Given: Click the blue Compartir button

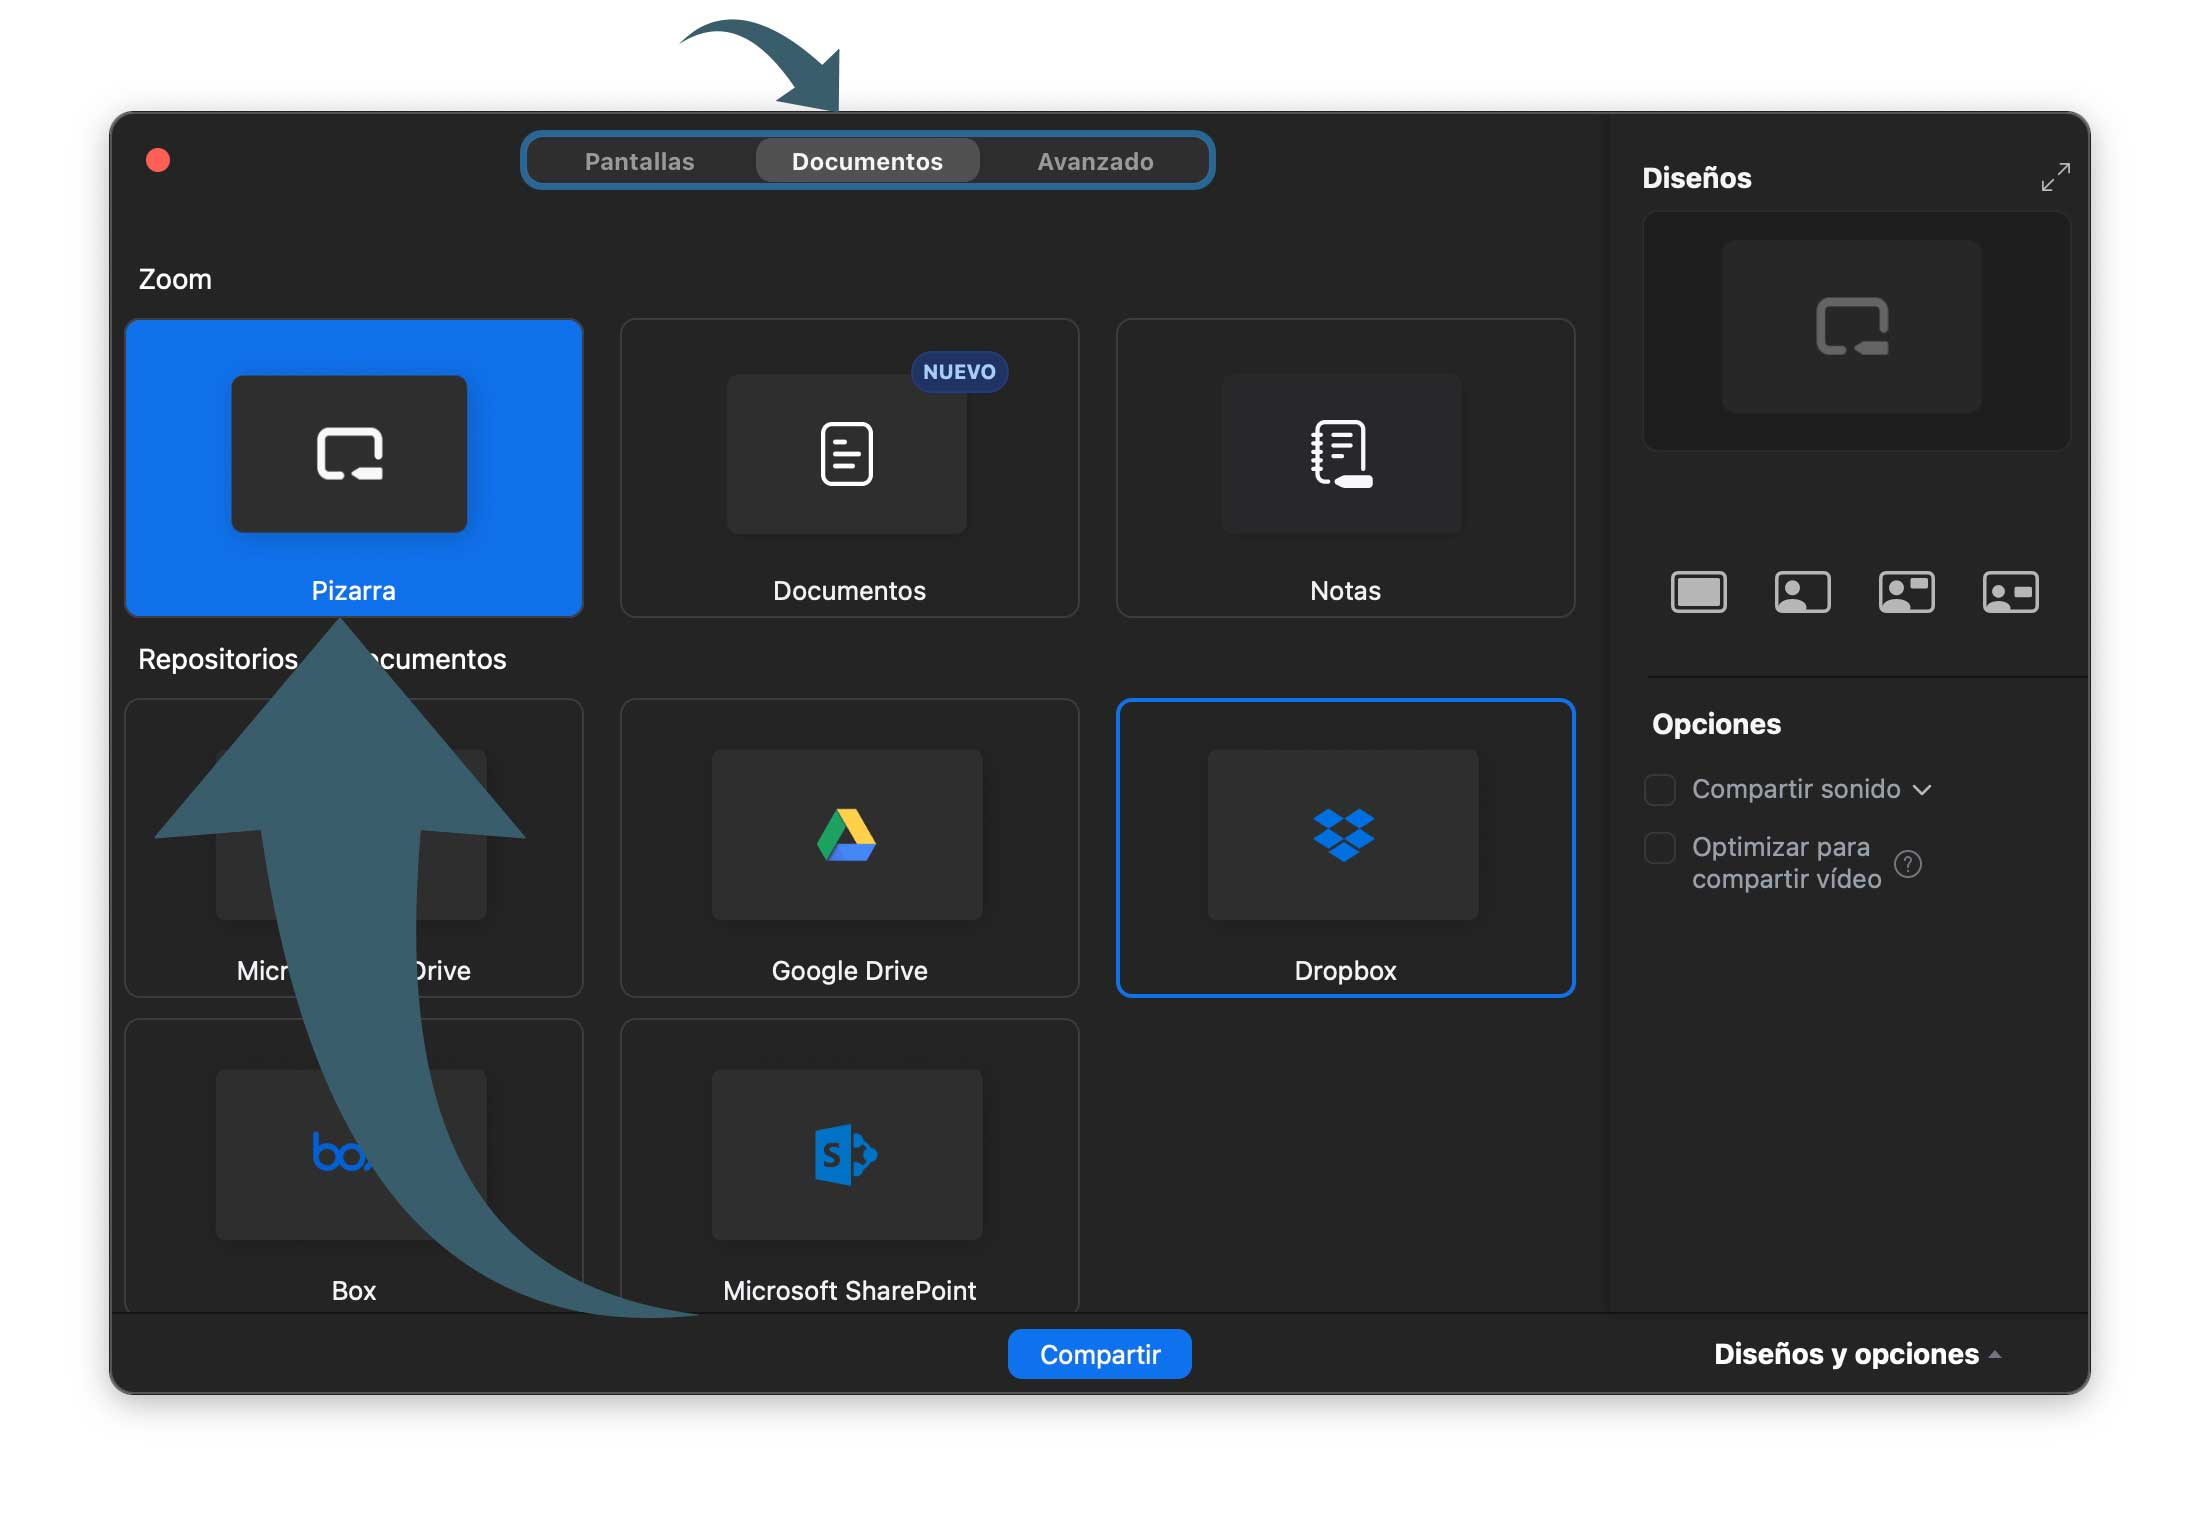Looking at the screenshot, I should (1099, 1354).
